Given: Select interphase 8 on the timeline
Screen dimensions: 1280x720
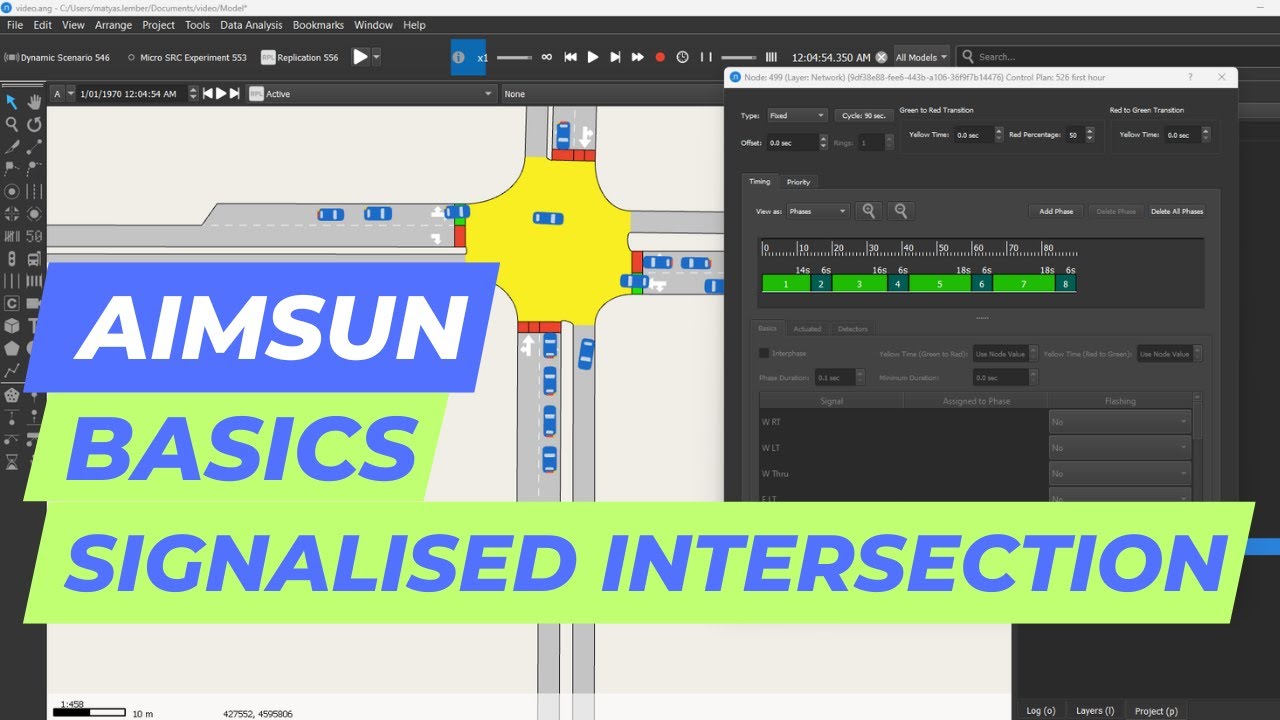Looking at the screenshot, I should click(x=1066, y=284).
